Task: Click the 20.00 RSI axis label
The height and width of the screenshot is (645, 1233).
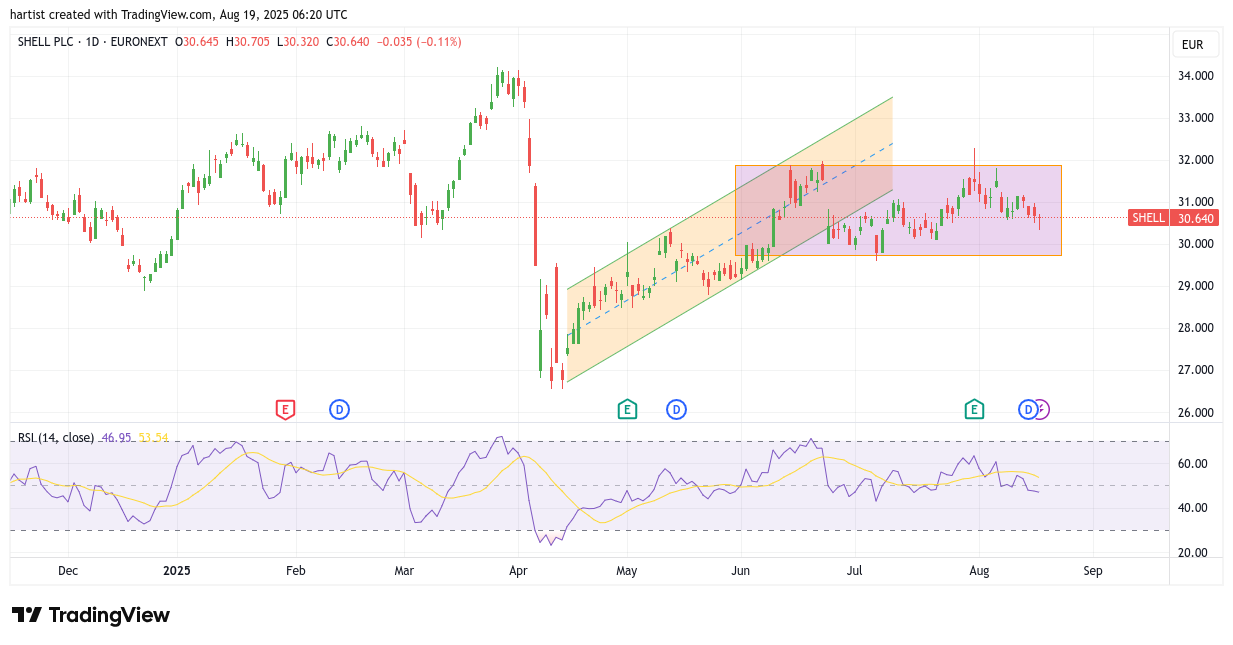Action: (x=1193, y=553)
